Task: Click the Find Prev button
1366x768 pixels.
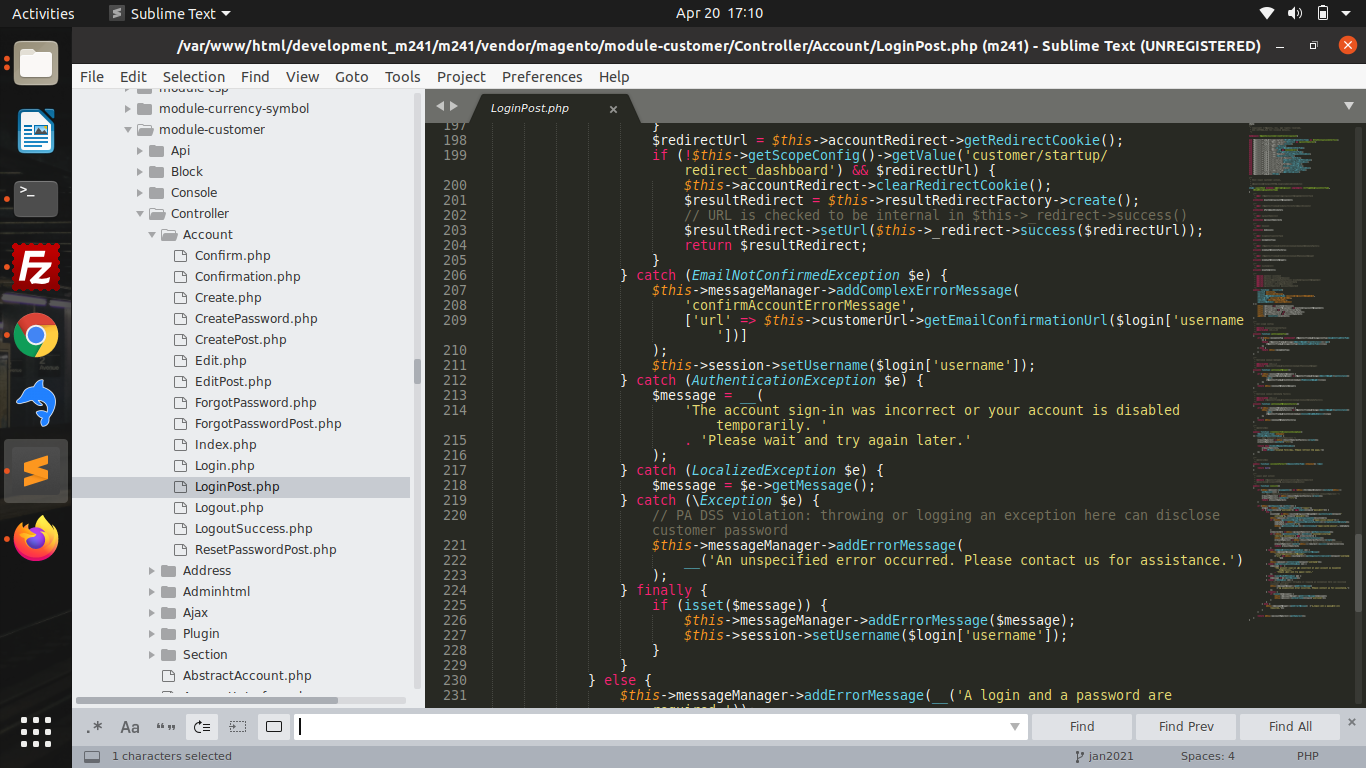Action: pos(1186,727)
